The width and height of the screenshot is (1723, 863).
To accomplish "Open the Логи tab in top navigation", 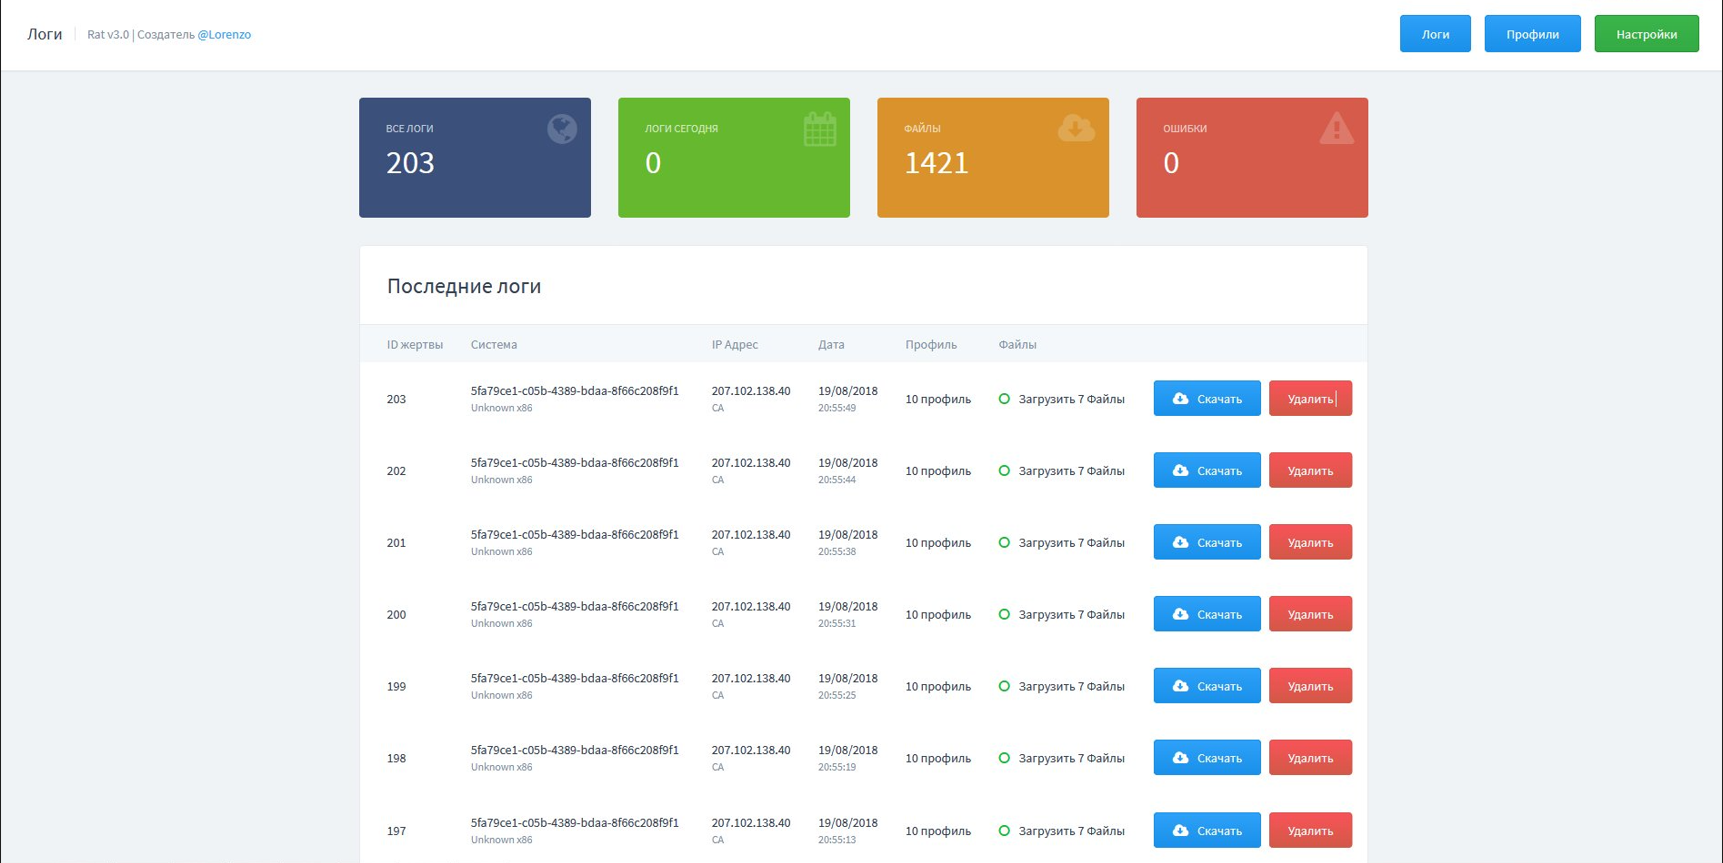I will [1434, 34].
